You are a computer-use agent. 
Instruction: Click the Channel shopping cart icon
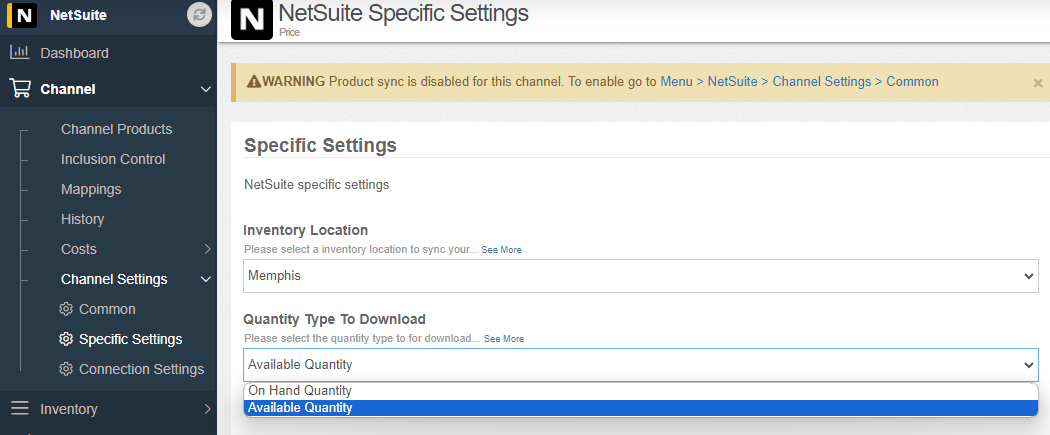[20, 88]
